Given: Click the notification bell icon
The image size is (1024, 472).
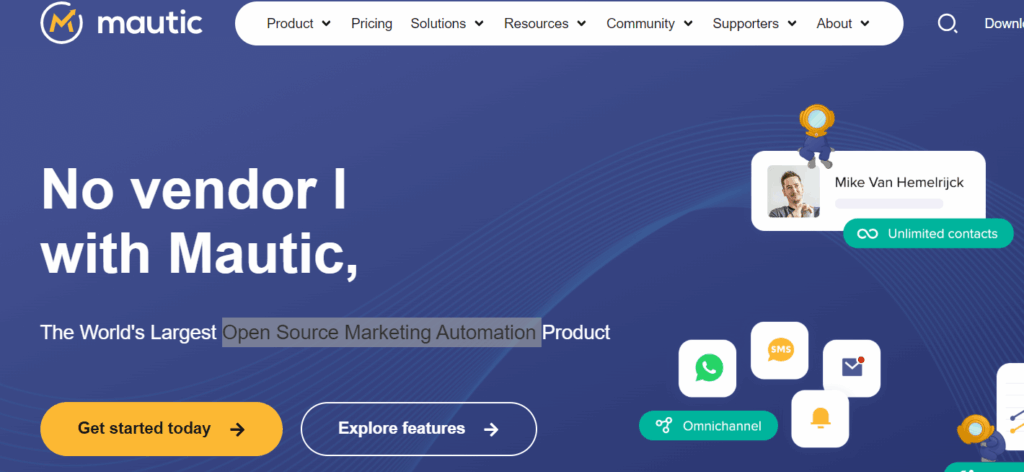Looking at the screenshot, I should click(820, 418).
